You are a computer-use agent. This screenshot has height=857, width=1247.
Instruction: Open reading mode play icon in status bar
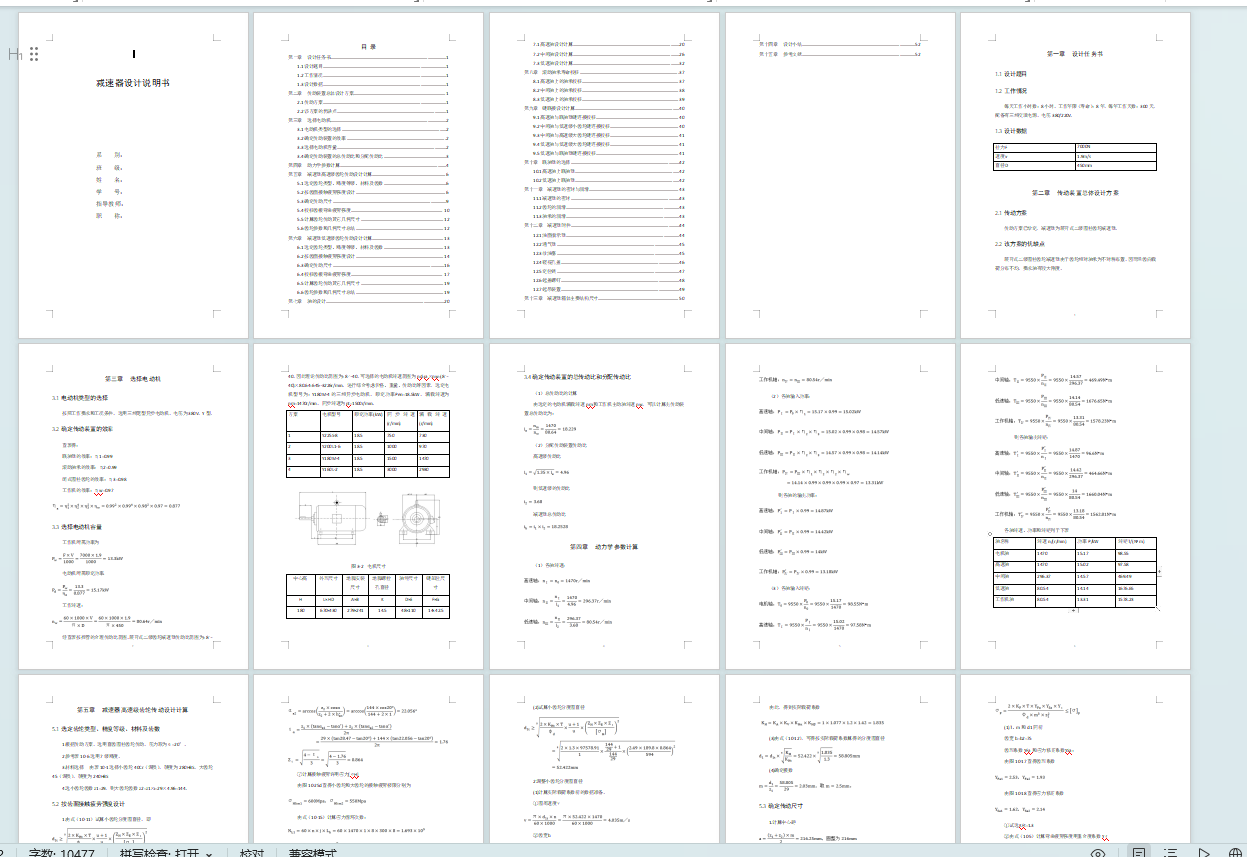click(x=1204, y=852)
